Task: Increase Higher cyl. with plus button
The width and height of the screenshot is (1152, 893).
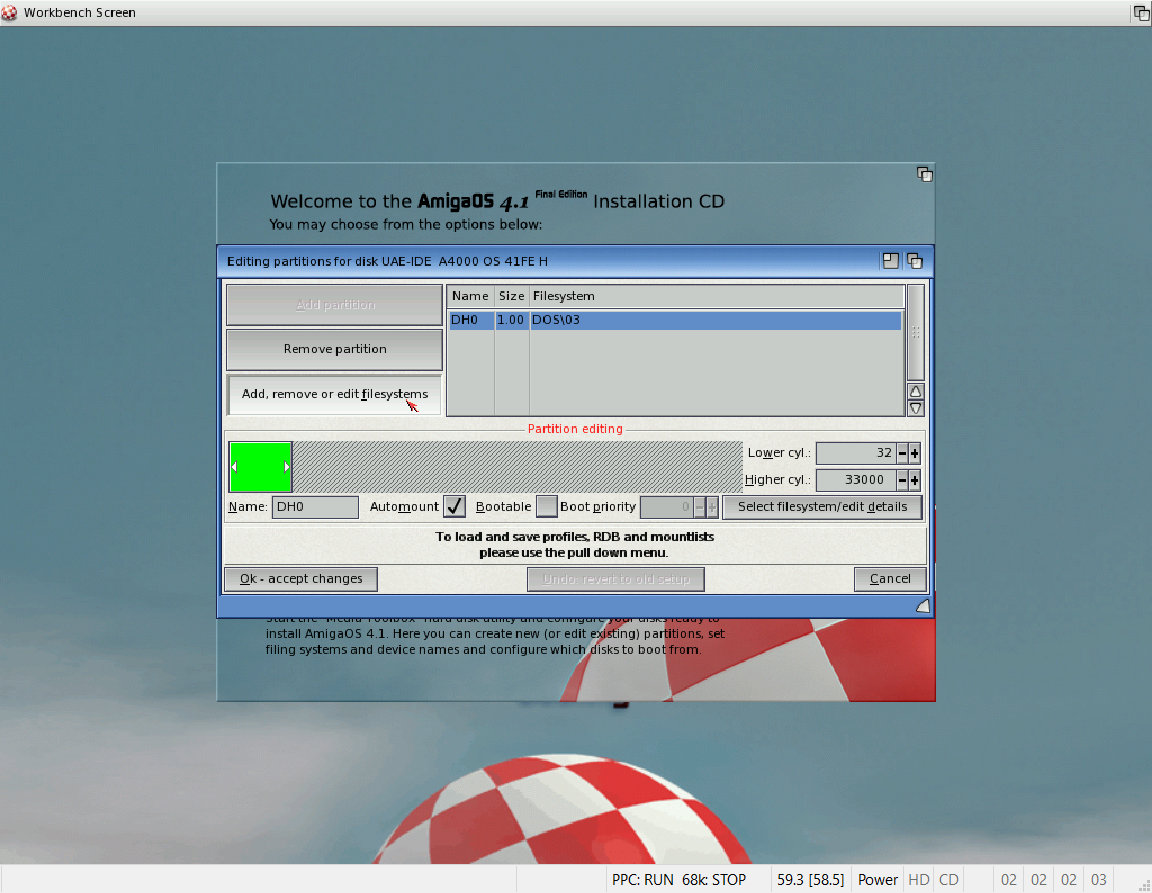Action: click(915, 480)
